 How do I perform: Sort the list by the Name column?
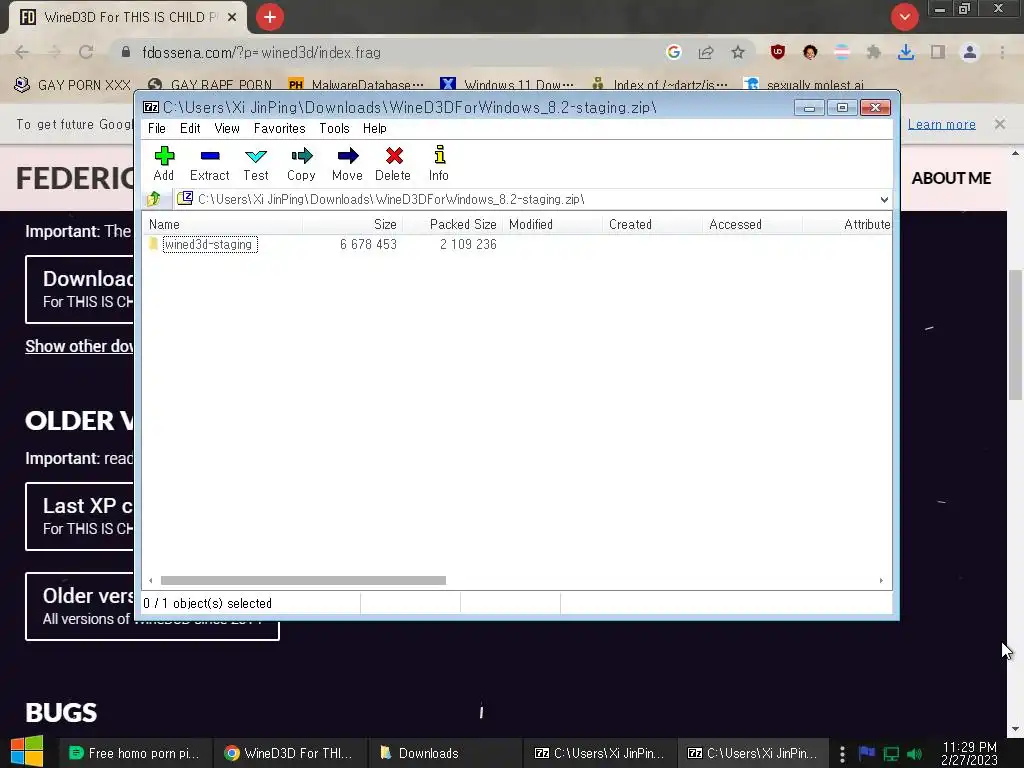click(222, 225)
